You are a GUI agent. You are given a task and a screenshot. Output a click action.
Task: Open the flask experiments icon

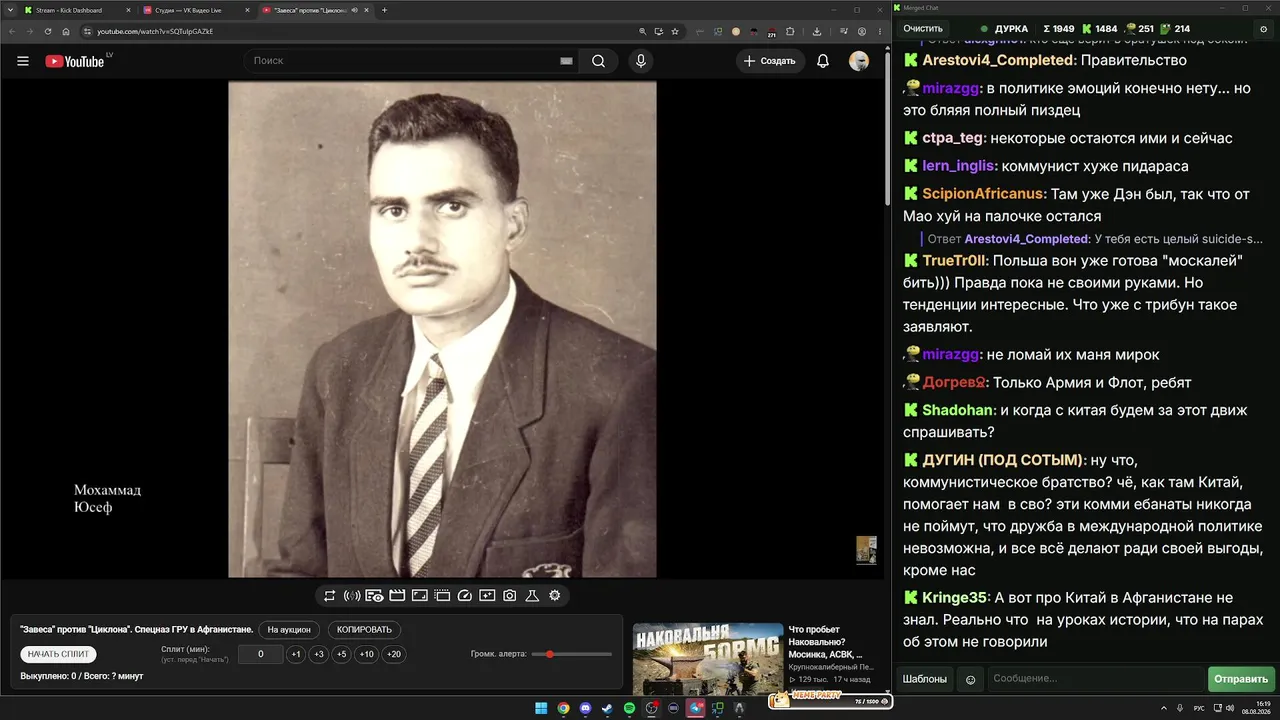click(532, 596)
